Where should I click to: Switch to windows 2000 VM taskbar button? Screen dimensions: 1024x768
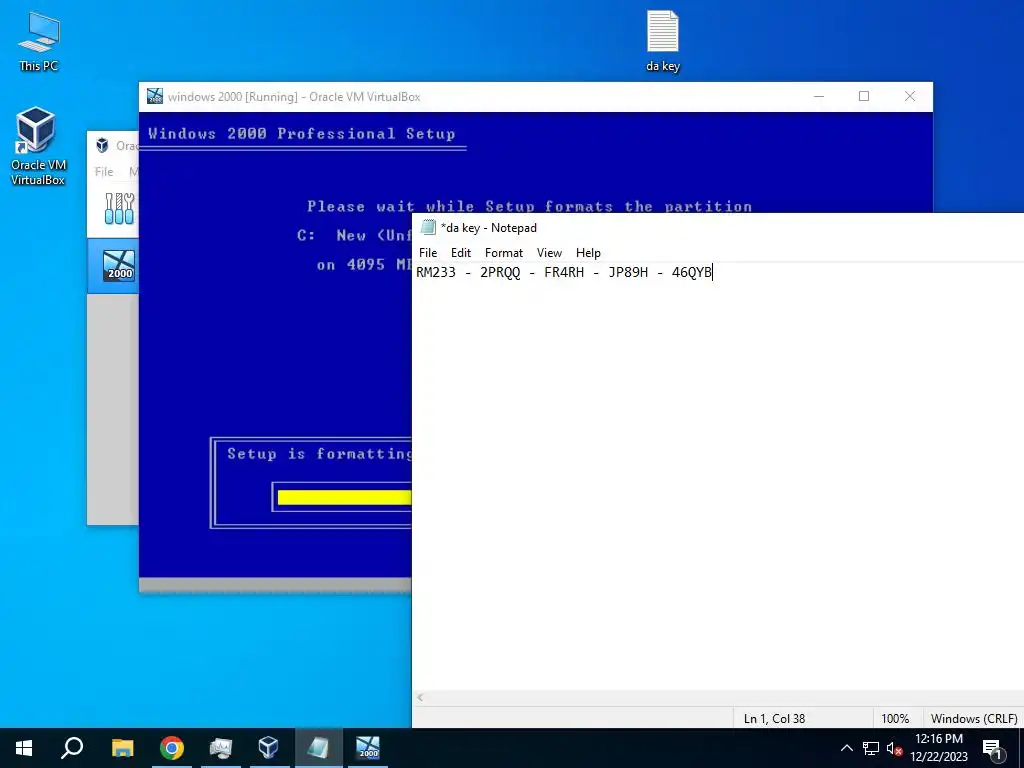coord(367,748)
